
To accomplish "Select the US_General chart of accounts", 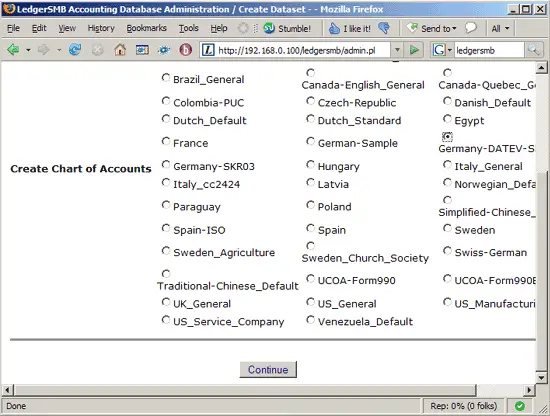I will [x=310, y=302].
